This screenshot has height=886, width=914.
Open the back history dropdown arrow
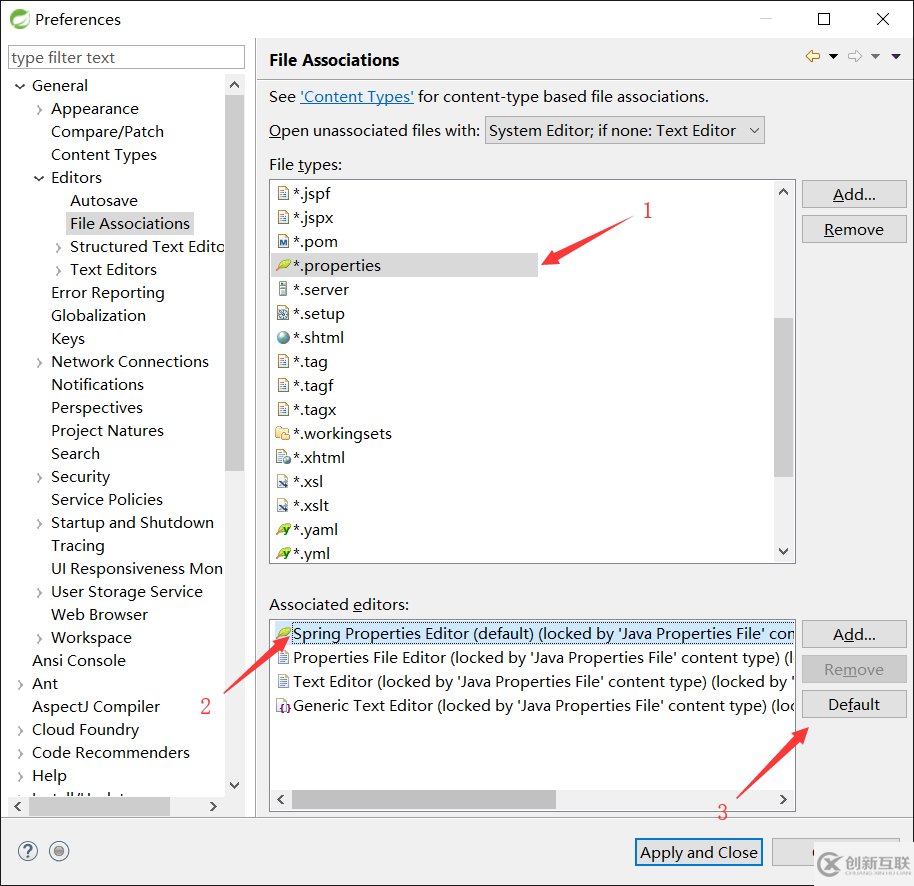pyautogui.click(x=834, y=57)
